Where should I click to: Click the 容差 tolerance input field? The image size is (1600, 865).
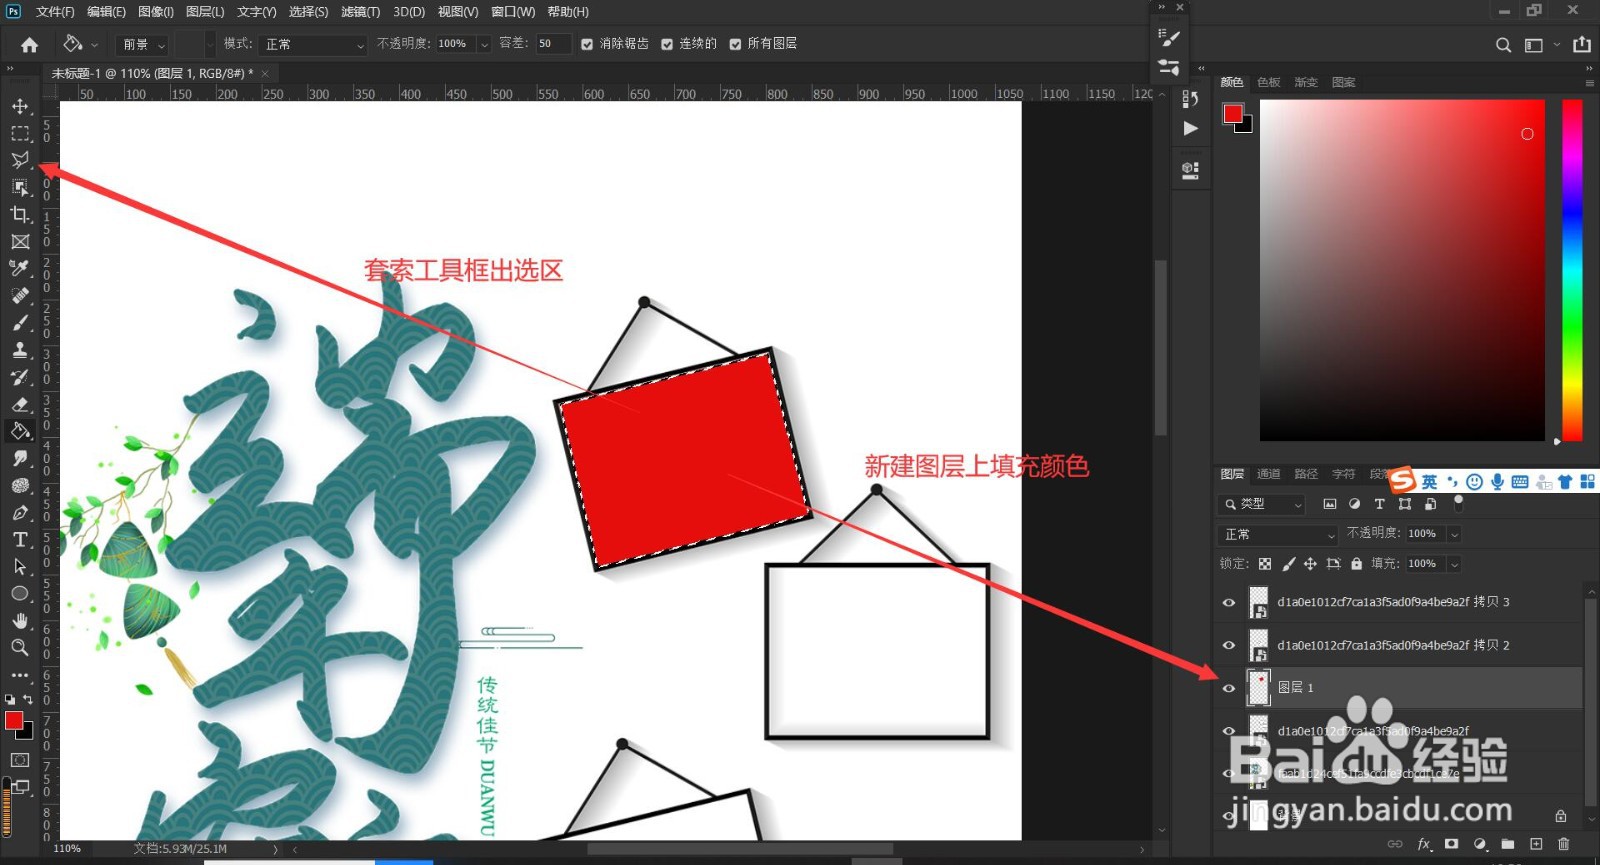(553, 44)
